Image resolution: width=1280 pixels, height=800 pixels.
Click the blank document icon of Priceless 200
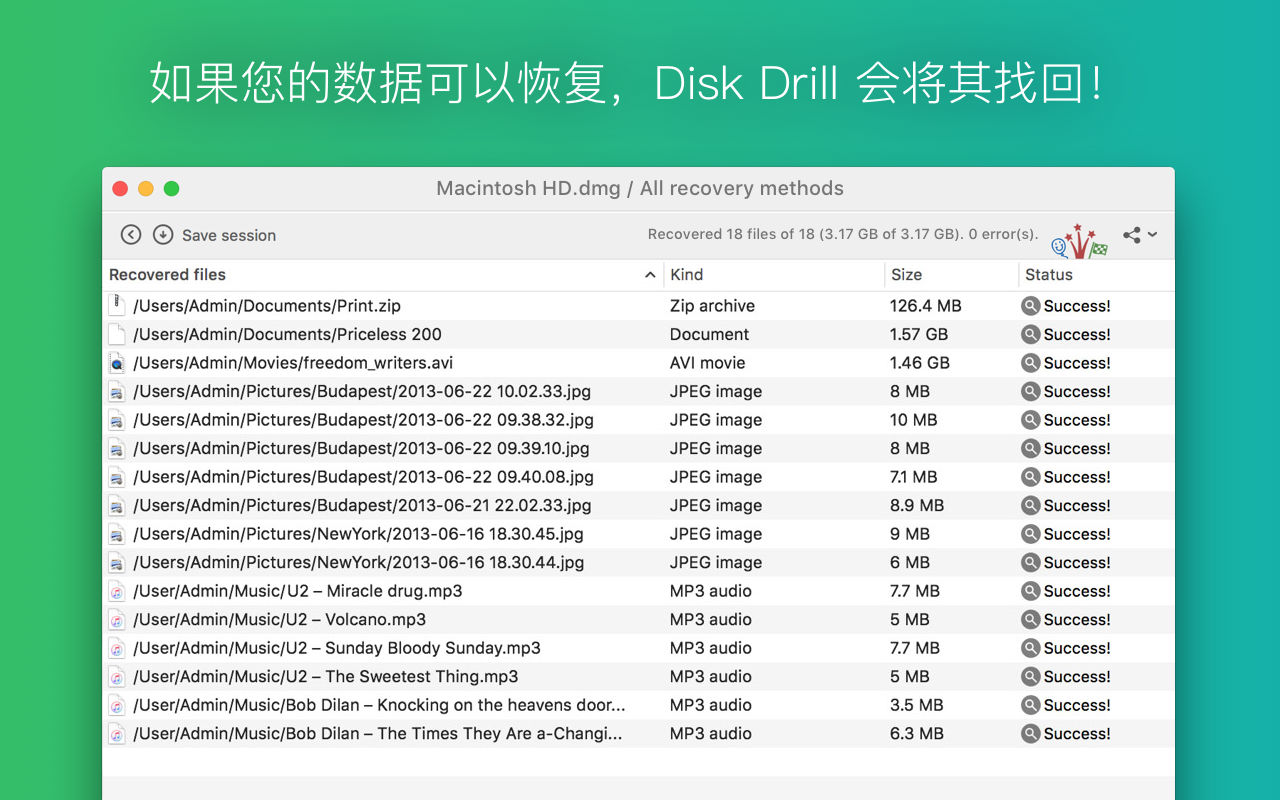[x=117, y=335]
